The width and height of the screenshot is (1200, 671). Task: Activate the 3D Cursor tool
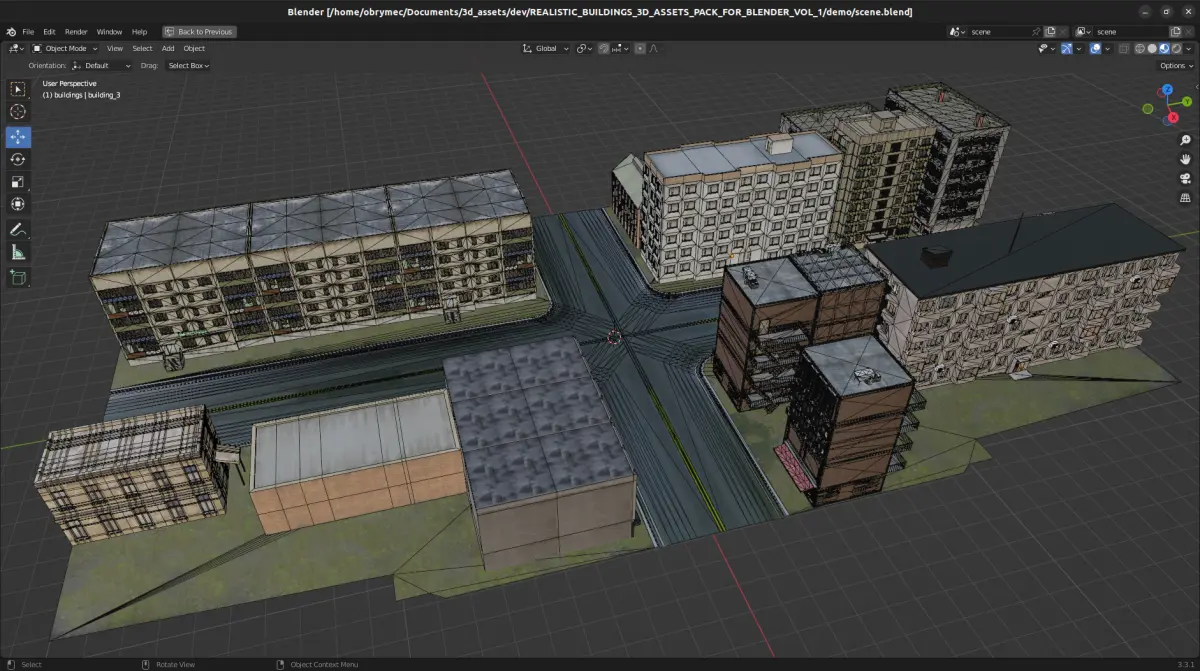(x=18, y=112)
